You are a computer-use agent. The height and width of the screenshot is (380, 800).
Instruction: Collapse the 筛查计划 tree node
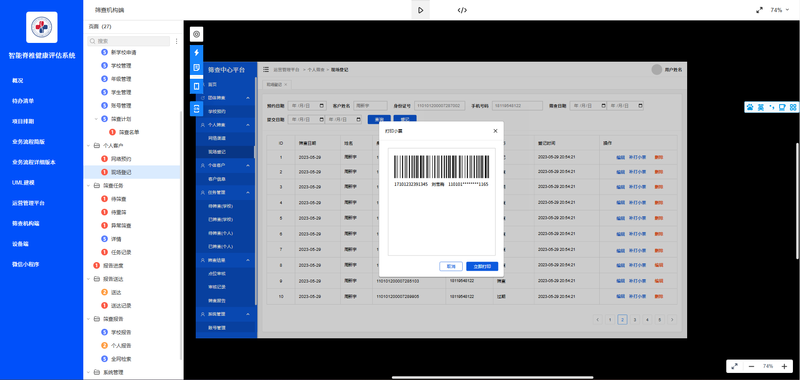(96, 119)
